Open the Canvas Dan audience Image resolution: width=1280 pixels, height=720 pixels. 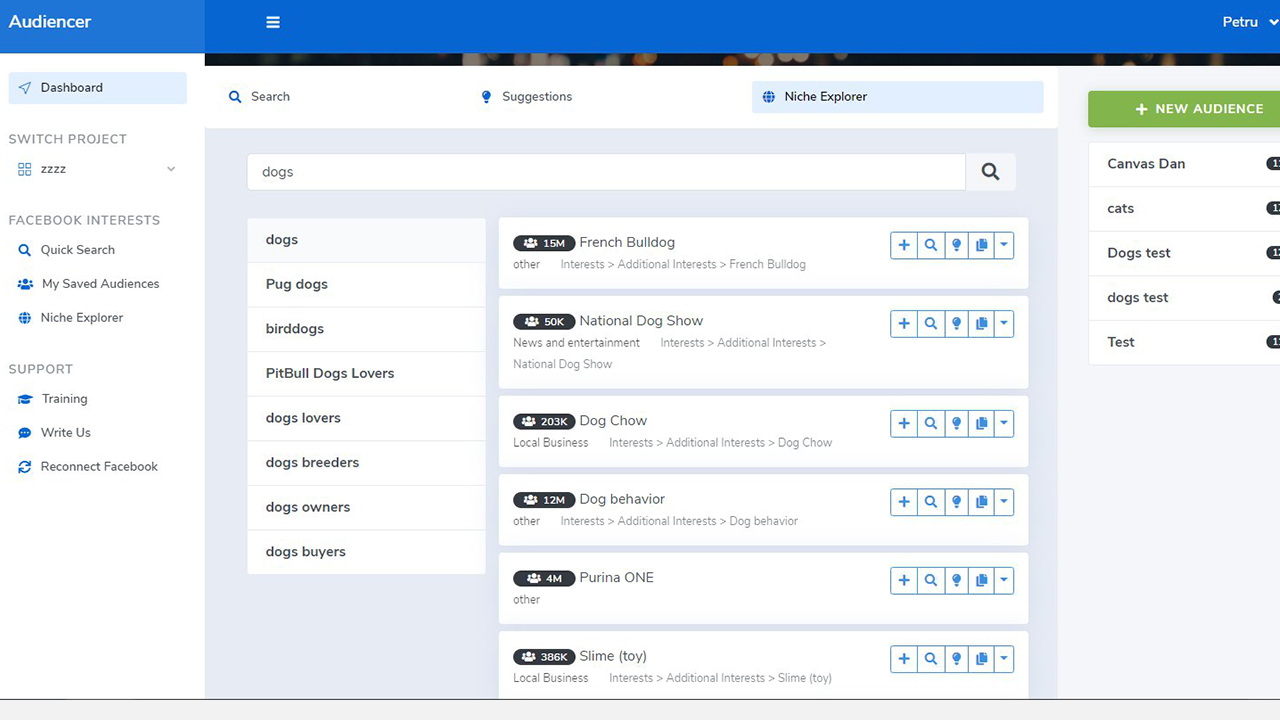point(1184,164)
